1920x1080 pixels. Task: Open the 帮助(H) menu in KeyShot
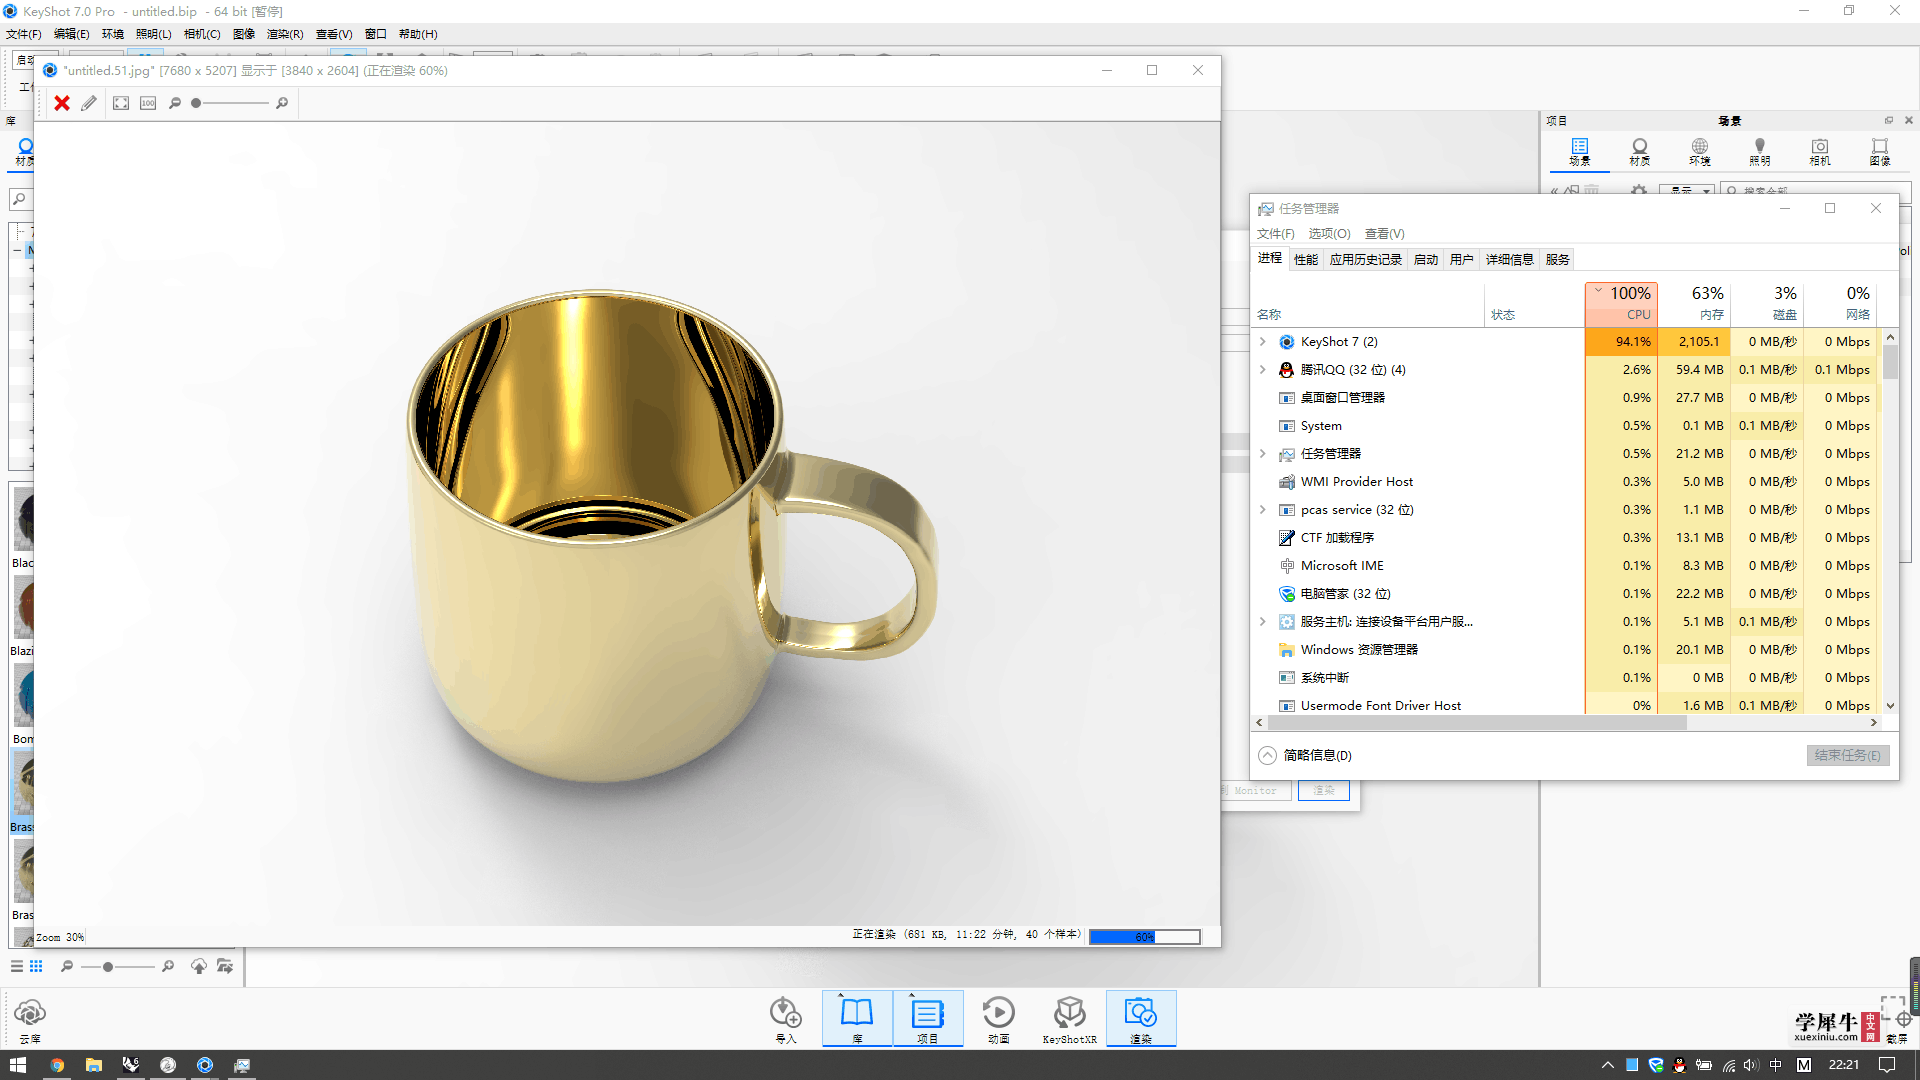[418, 34]
